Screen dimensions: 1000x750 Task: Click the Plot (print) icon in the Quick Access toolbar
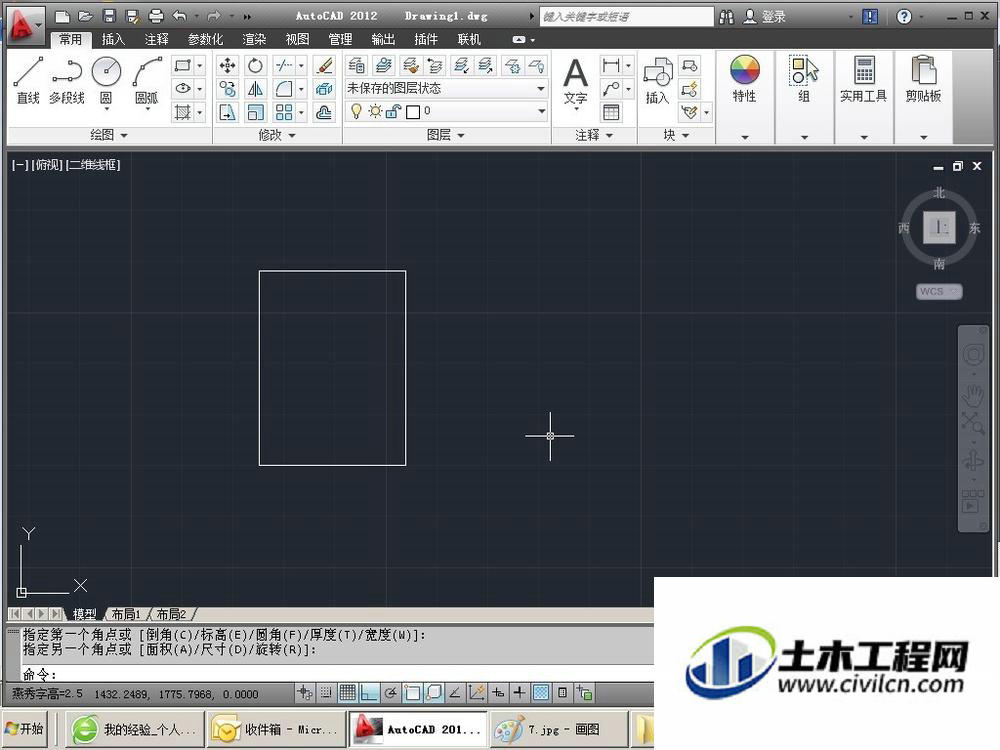click(x=156, y=16)
